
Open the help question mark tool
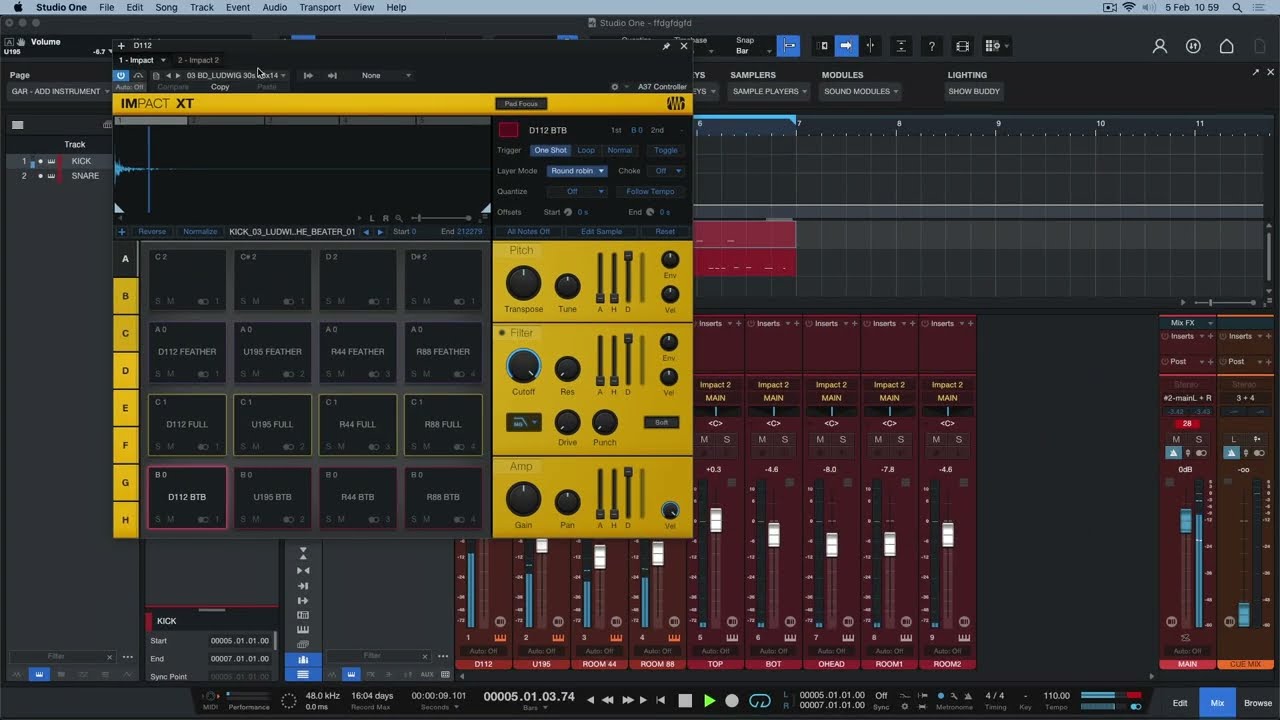click(931, 46)
